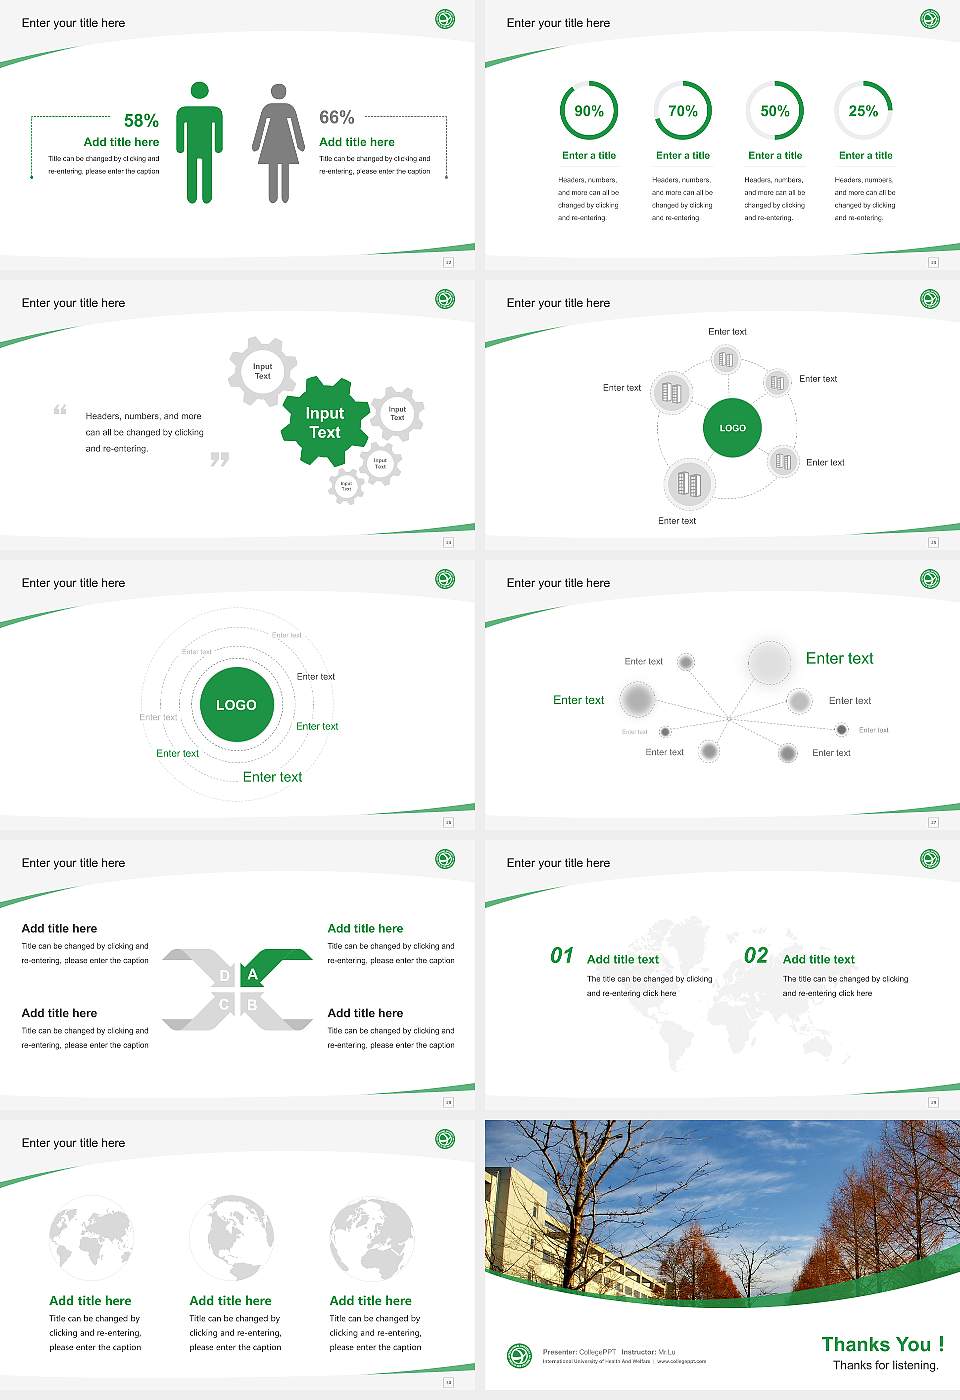Click the 90% progress ring
This screenshot has width=960, height=1400.
coord(589,111)
